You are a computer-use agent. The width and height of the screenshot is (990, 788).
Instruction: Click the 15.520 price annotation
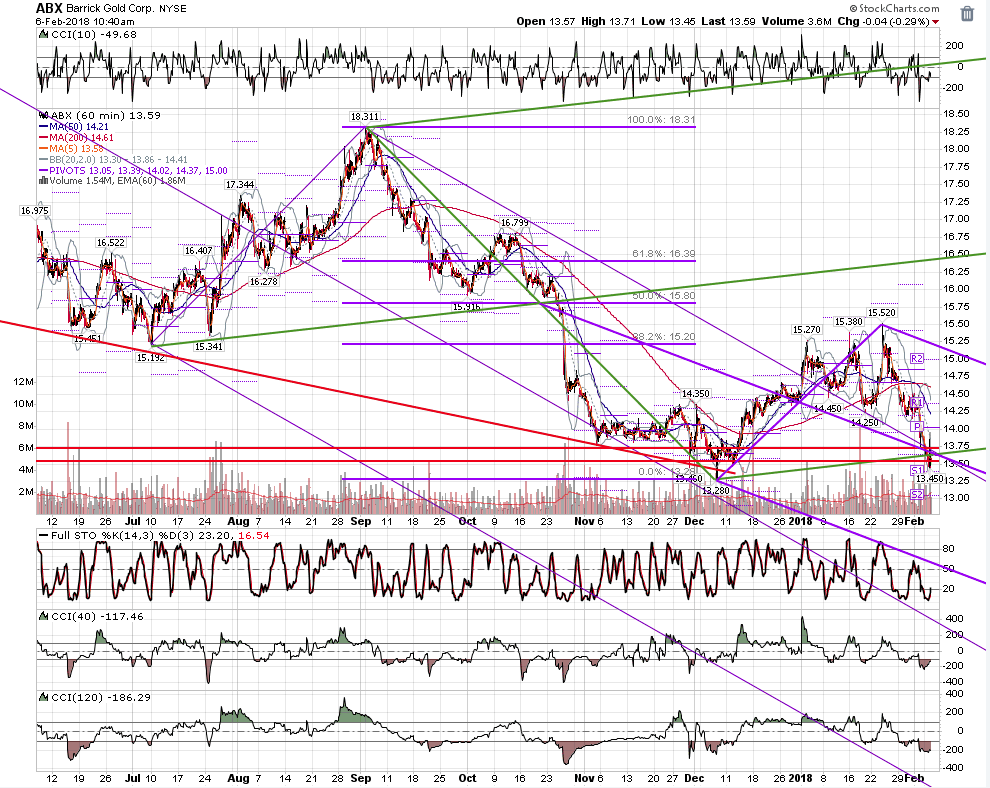pos(881,313)
